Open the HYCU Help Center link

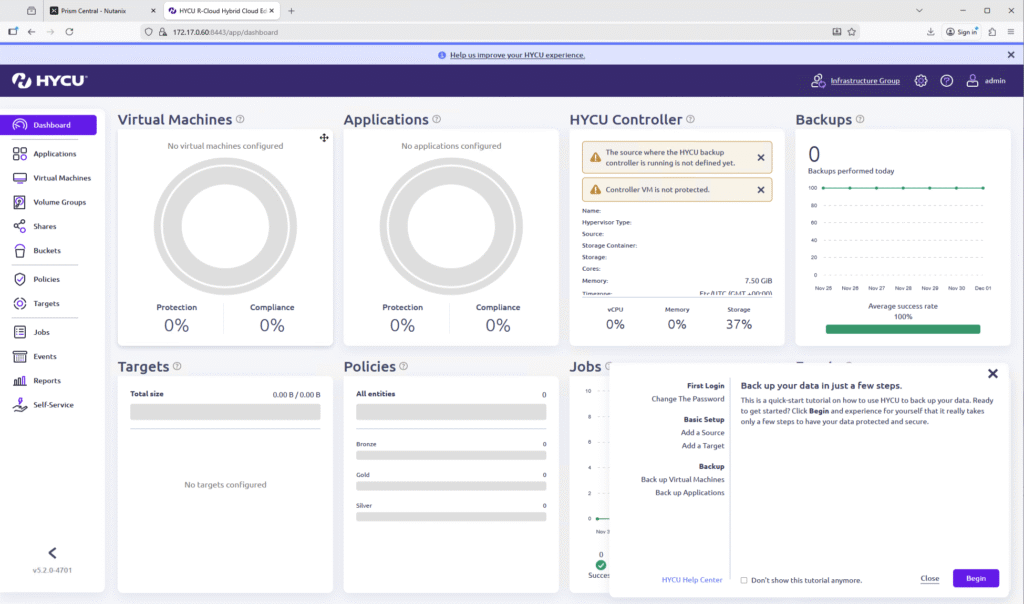coord(691,580)
